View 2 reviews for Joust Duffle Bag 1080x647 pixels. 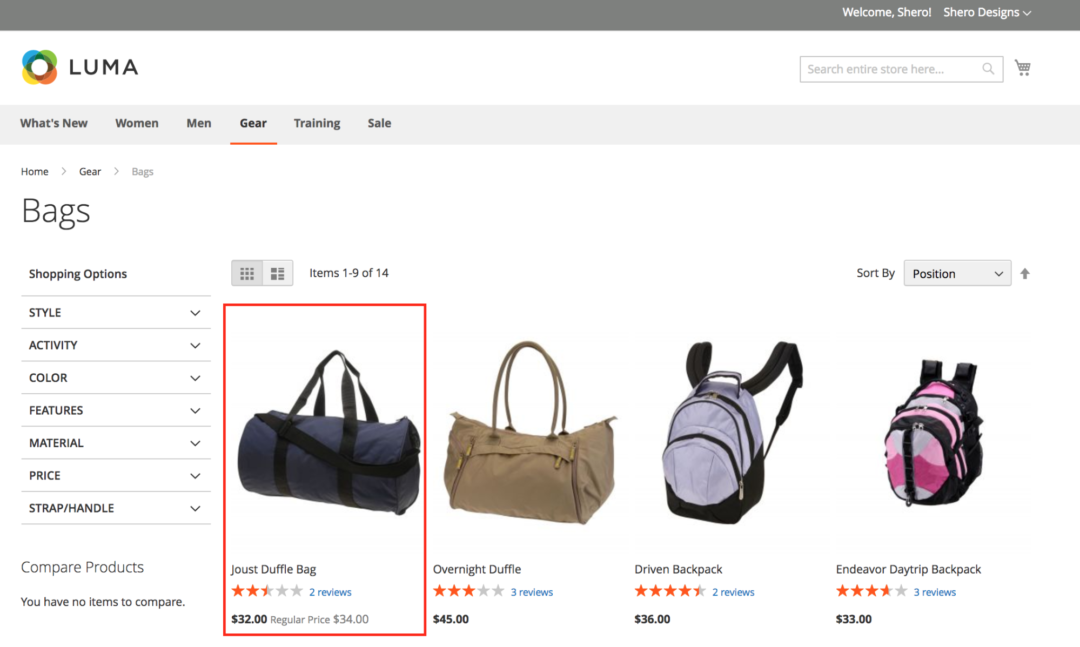tap(330, 591)
